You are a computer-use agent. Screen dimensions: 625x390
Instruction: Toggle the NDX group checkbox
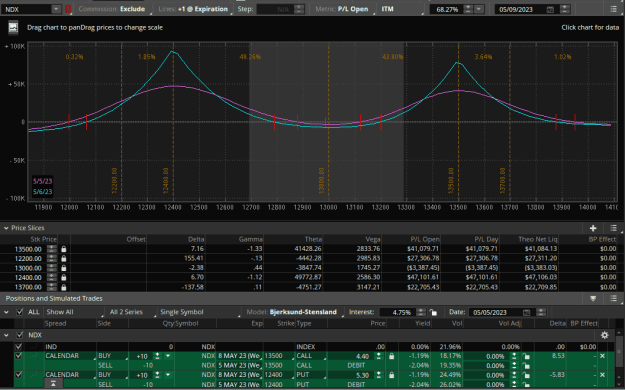click(19, 335)
